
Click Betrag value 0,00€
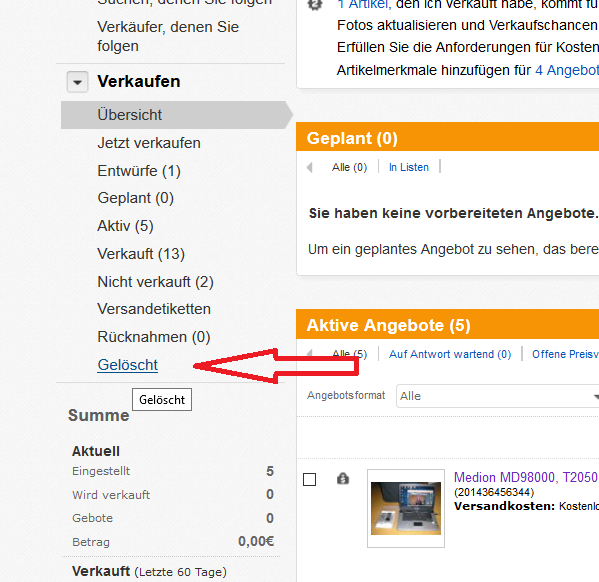[x=256, y=541]
